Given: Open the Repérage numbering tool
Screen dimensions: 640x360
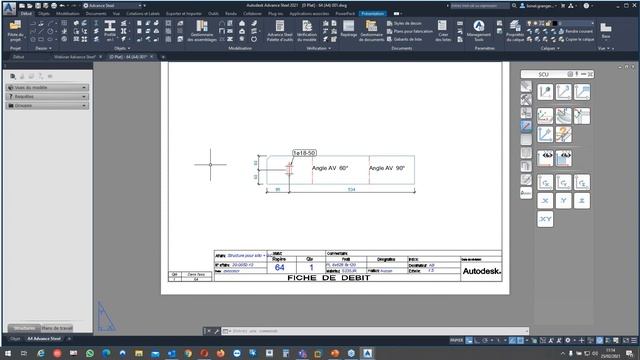Looking at the screenshot, I should [x=349, y=29].
